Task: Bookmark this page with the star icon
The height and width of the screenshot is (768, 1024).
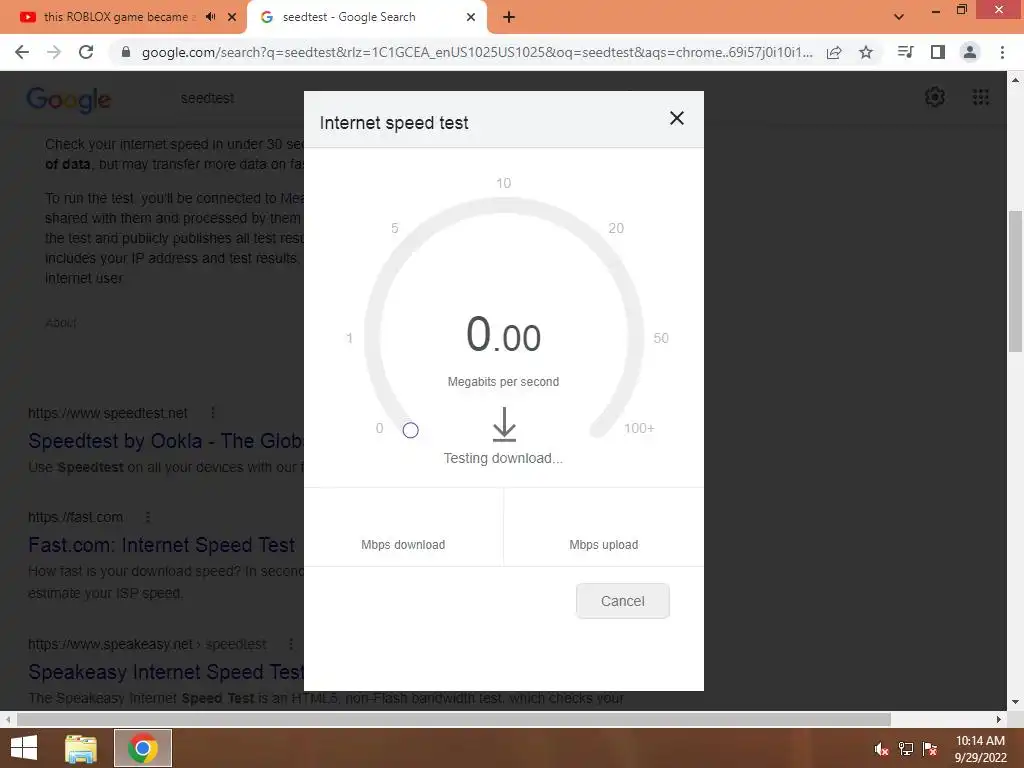Action: click(866, 52)
